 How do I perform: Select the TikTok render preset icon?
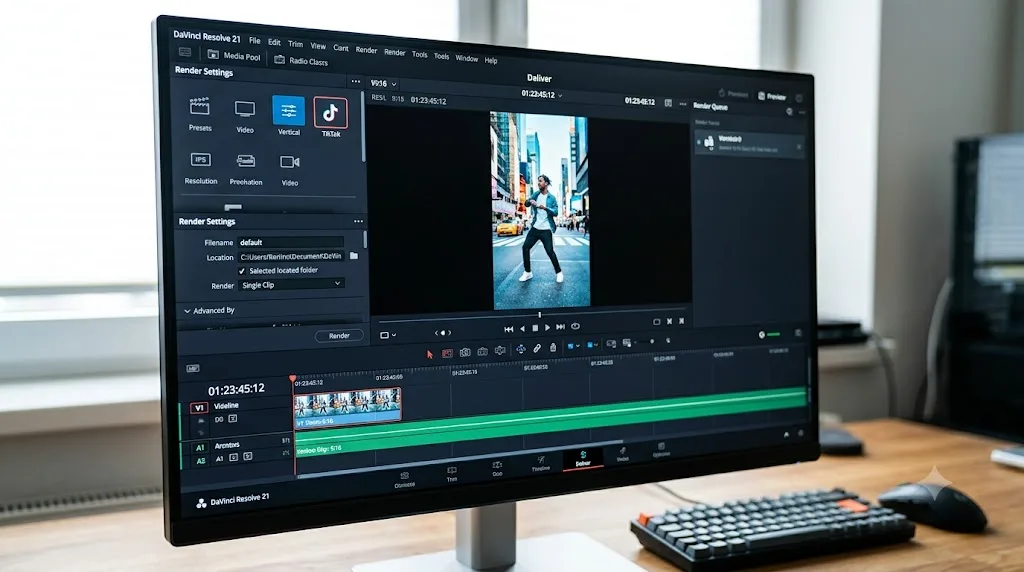330,113
